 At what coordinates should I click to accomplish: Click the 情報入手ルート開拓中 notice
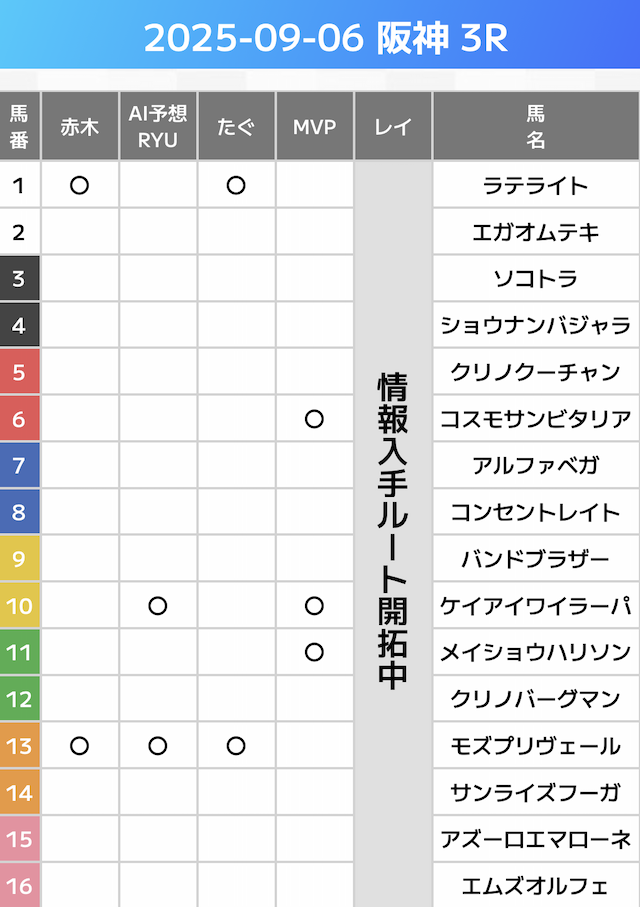(x=392, y=530)
